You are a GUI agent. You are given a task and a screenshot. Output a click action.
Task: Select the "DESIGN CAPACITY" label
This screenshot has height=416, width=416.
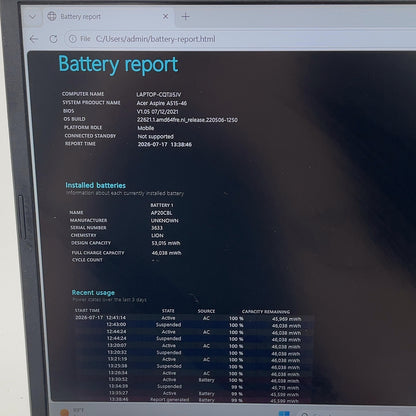pos(91,243)
